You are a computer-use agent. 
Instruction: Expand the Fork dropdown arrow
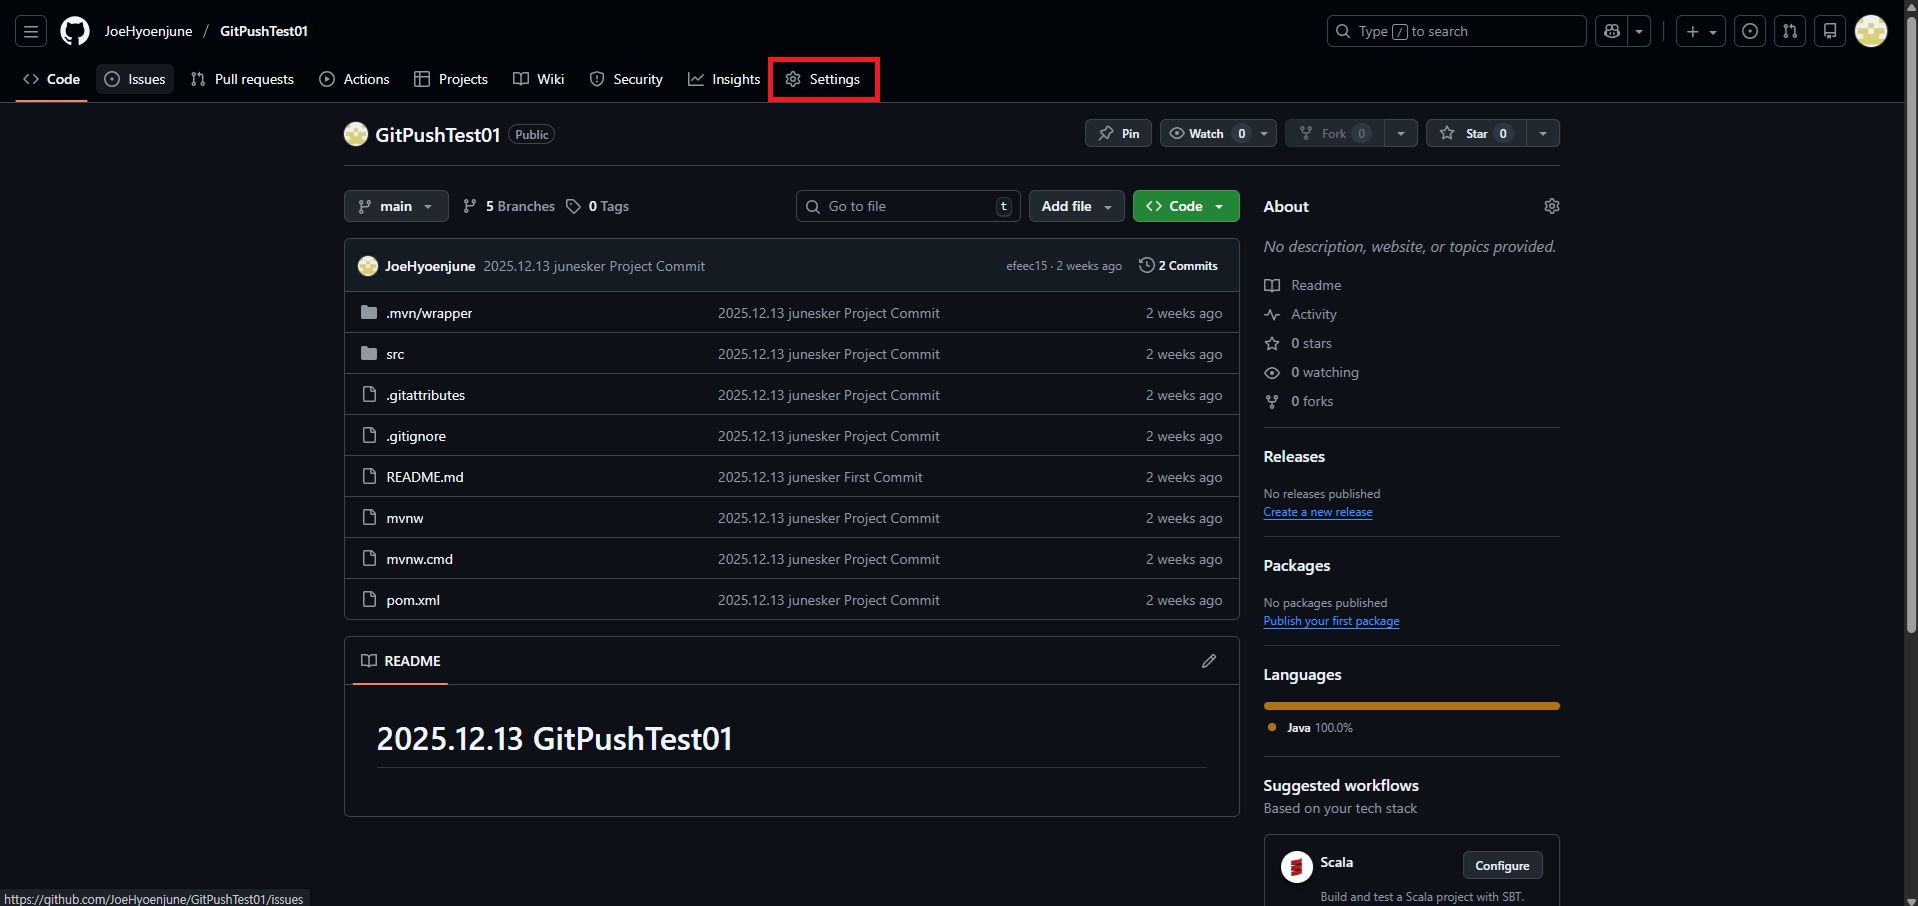pyautogui.click(x=1401, y=133)
